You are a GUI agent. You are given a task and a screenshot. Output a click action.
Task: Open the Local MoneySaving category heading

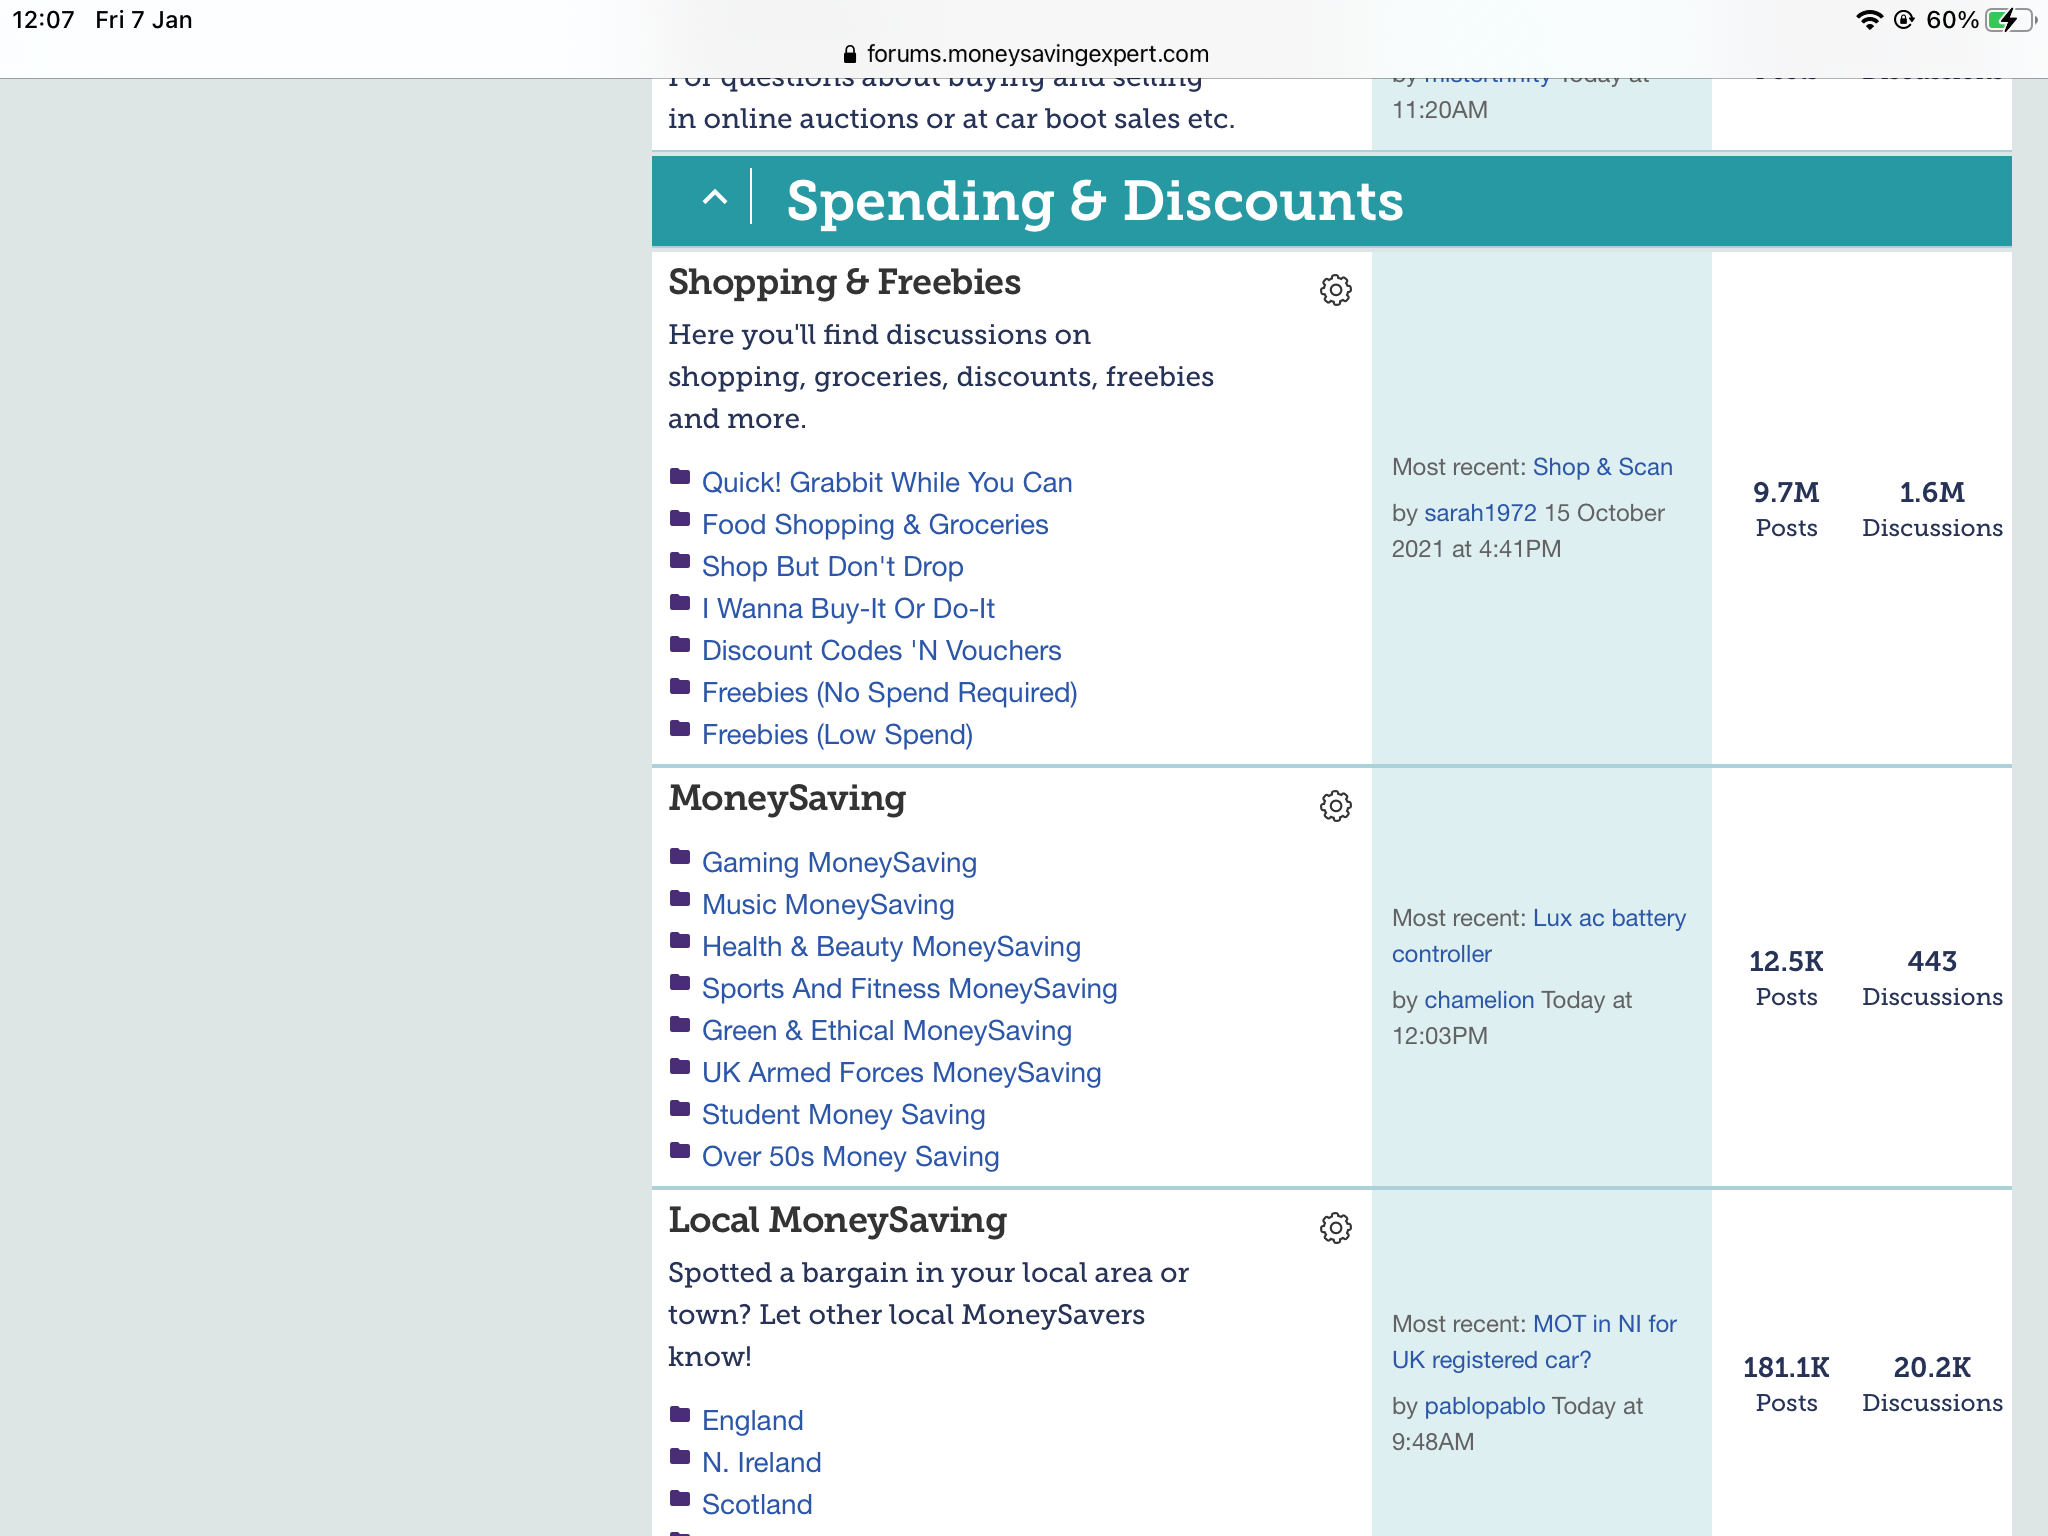(x=838, y=1221)
